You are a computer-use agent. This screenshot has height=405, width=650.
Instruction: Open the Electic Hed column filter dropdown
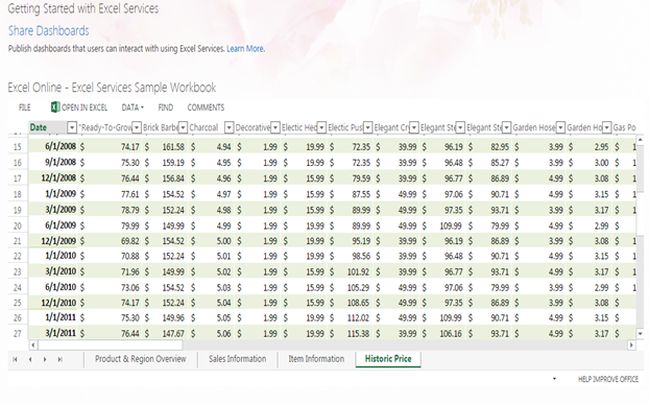(321, 127)
